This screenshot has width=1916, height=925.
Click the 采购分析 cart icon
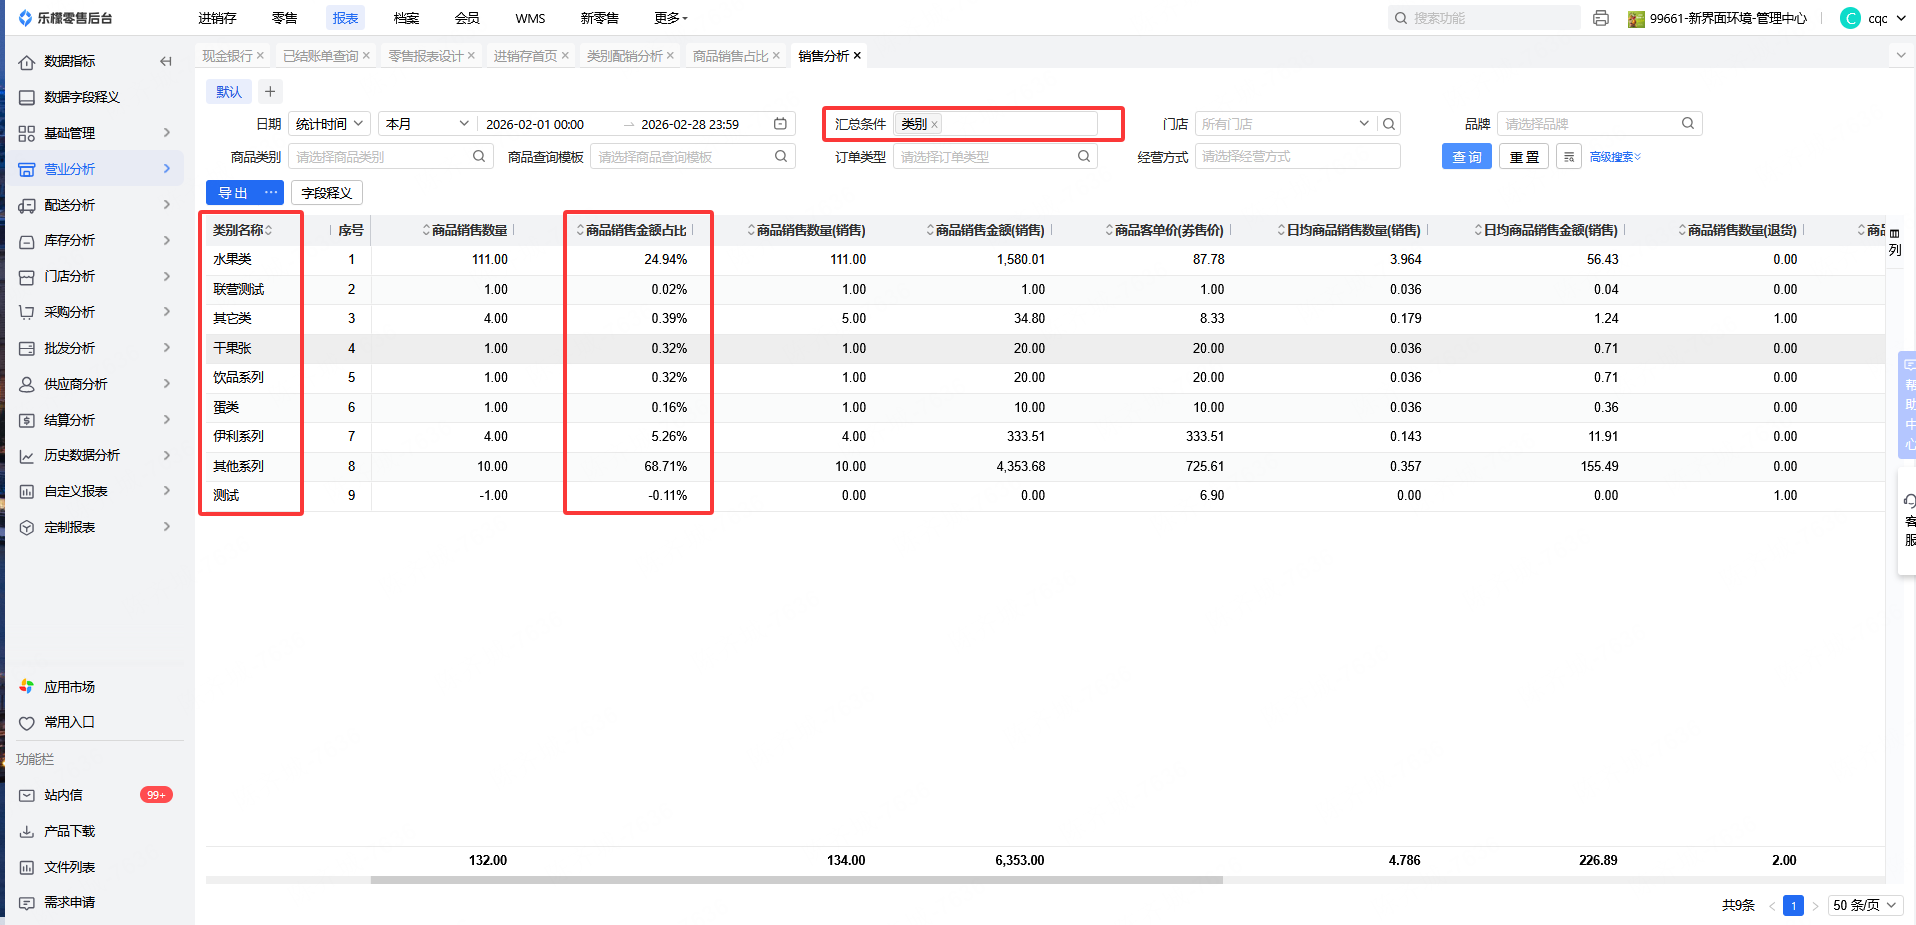[x=27, y=312]
